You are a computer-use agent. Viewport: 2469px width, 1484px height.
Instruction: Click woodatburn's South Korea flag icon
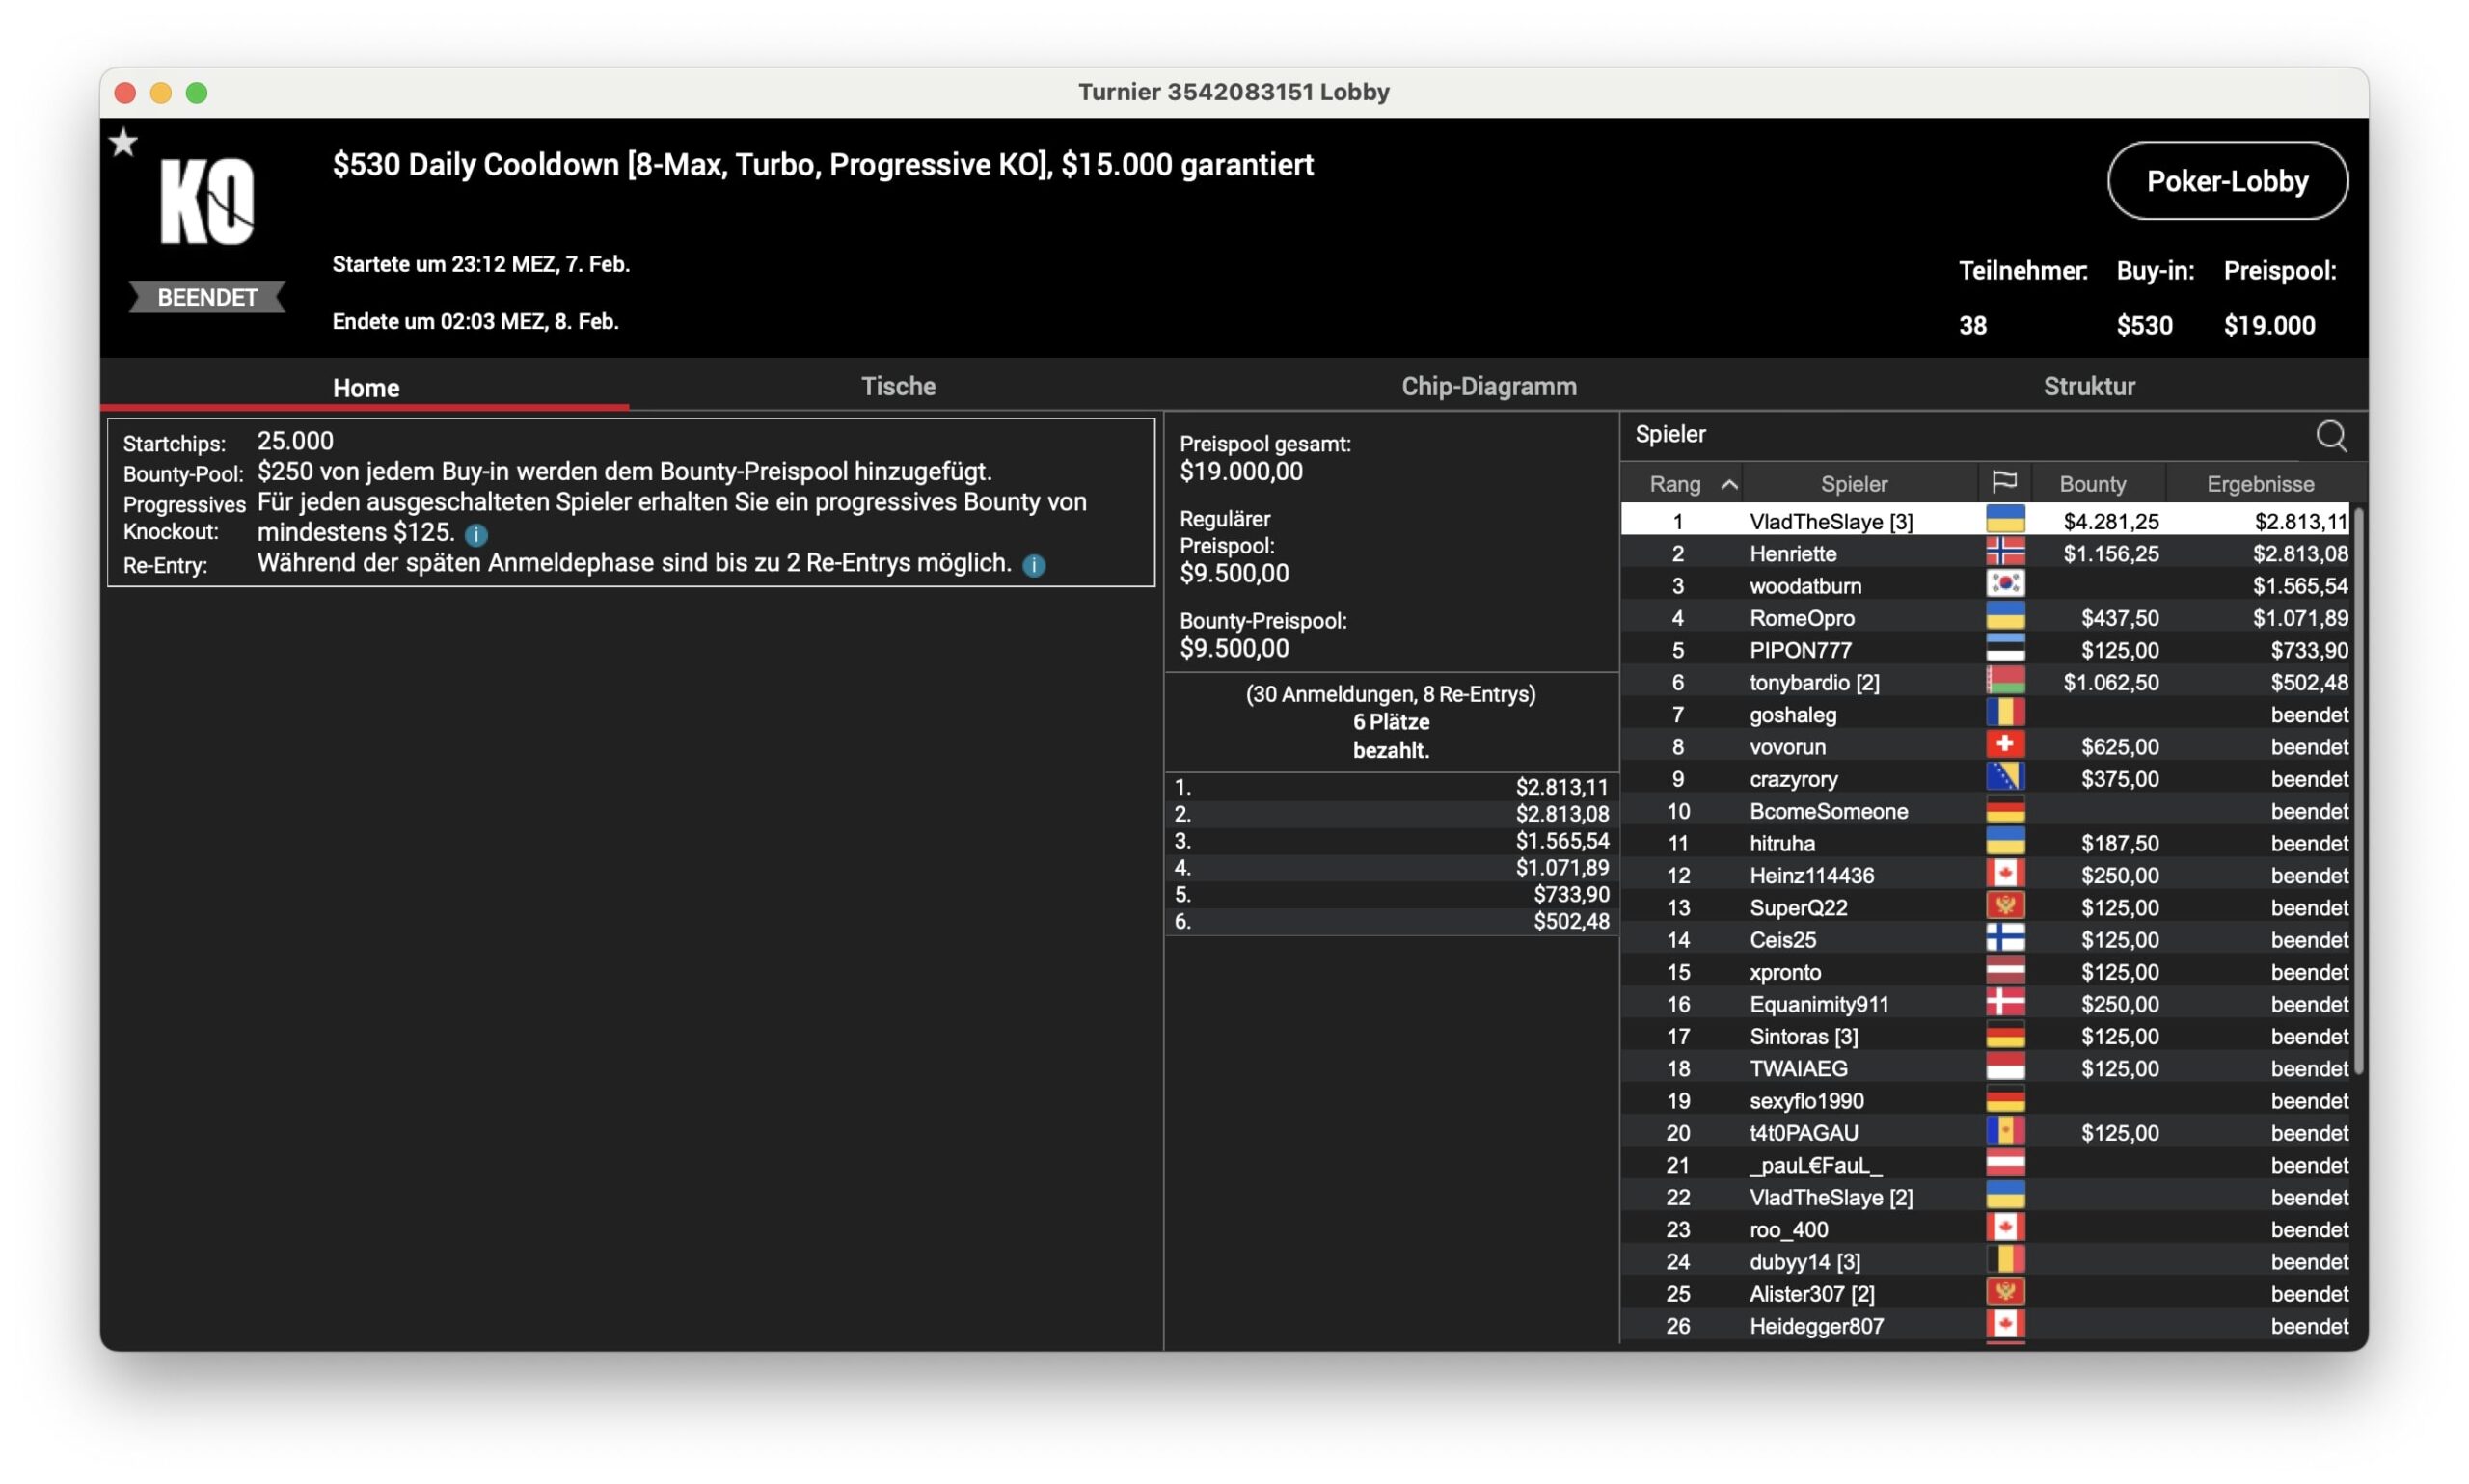2004,585
